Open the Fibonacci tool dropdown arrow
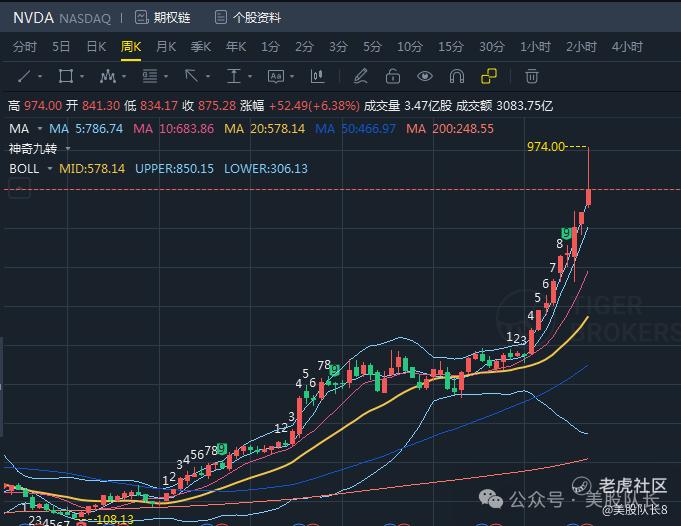Viewport: 681px width, 526px height. coord(166,76)
